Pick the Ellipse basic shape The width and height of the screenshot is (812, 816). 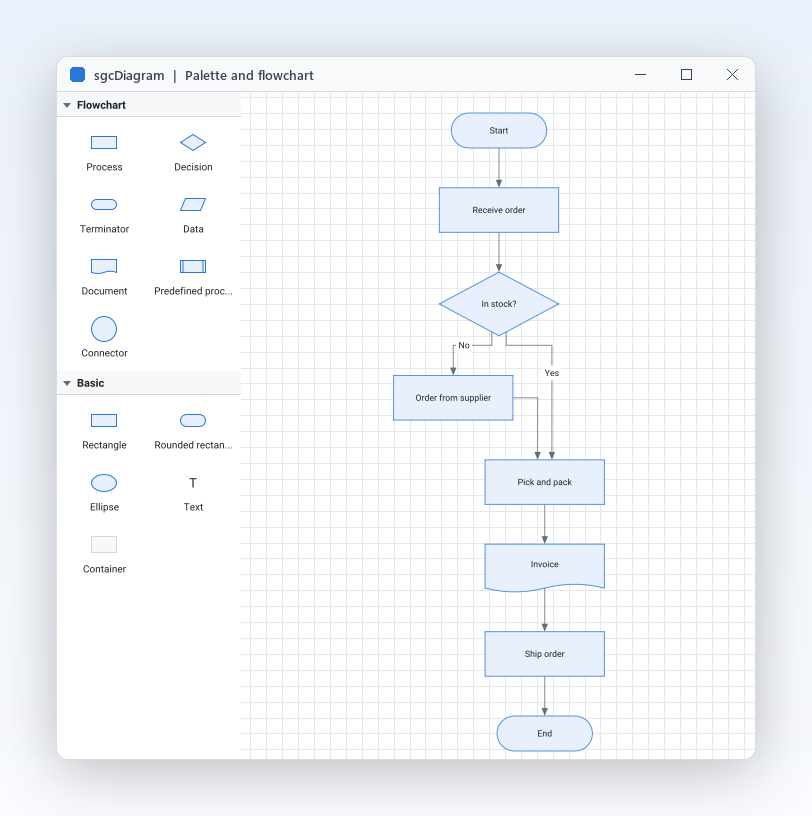click(x=104, y=483)
